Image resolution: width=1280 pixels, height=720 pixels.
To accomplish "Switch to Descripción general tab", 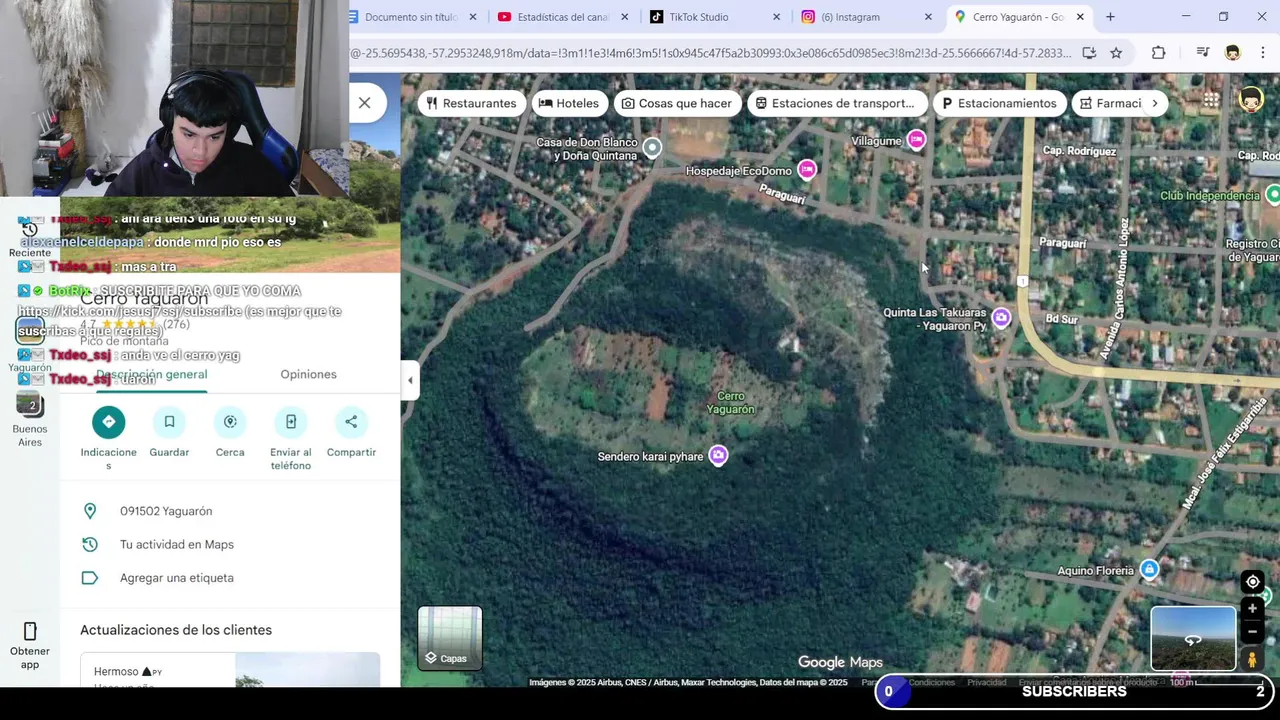I will pos(152,374).
